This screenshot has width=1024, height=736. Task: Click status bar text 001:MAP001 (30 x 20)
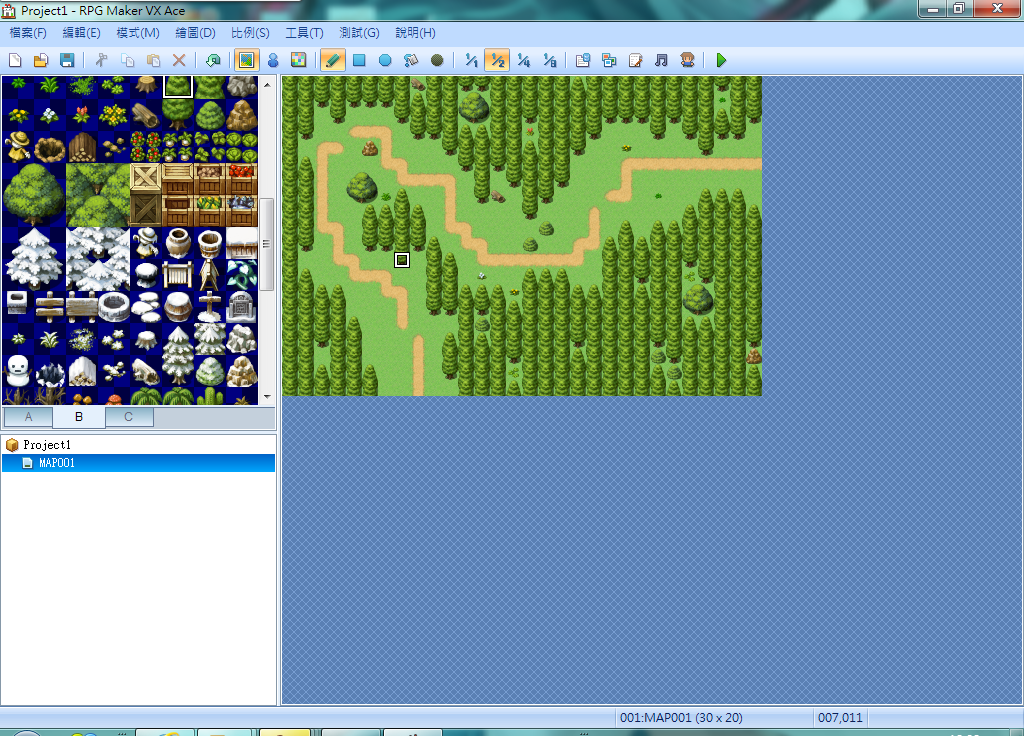[x=681, y=718]
